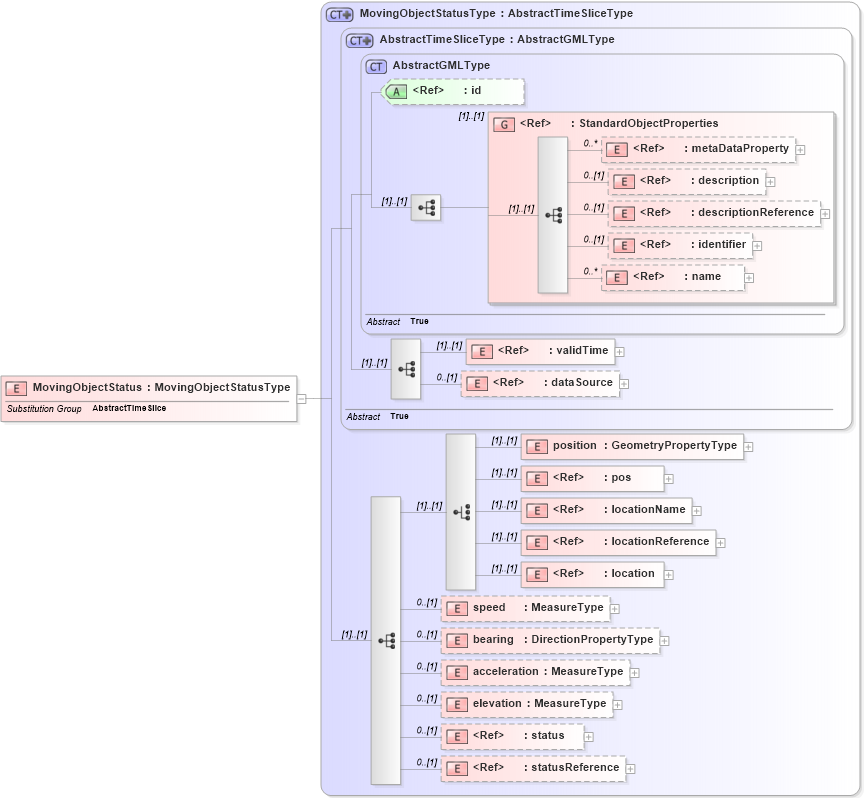864x798 pixels.
Task: Click the E icon of descriptionReference
Action: pos(624,214)
